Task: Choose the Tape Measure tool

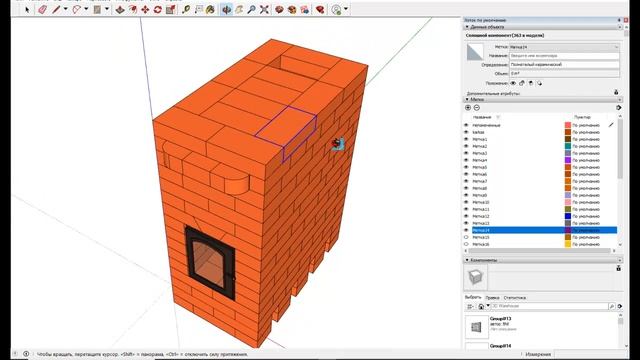Action: (x=186, y=9)
